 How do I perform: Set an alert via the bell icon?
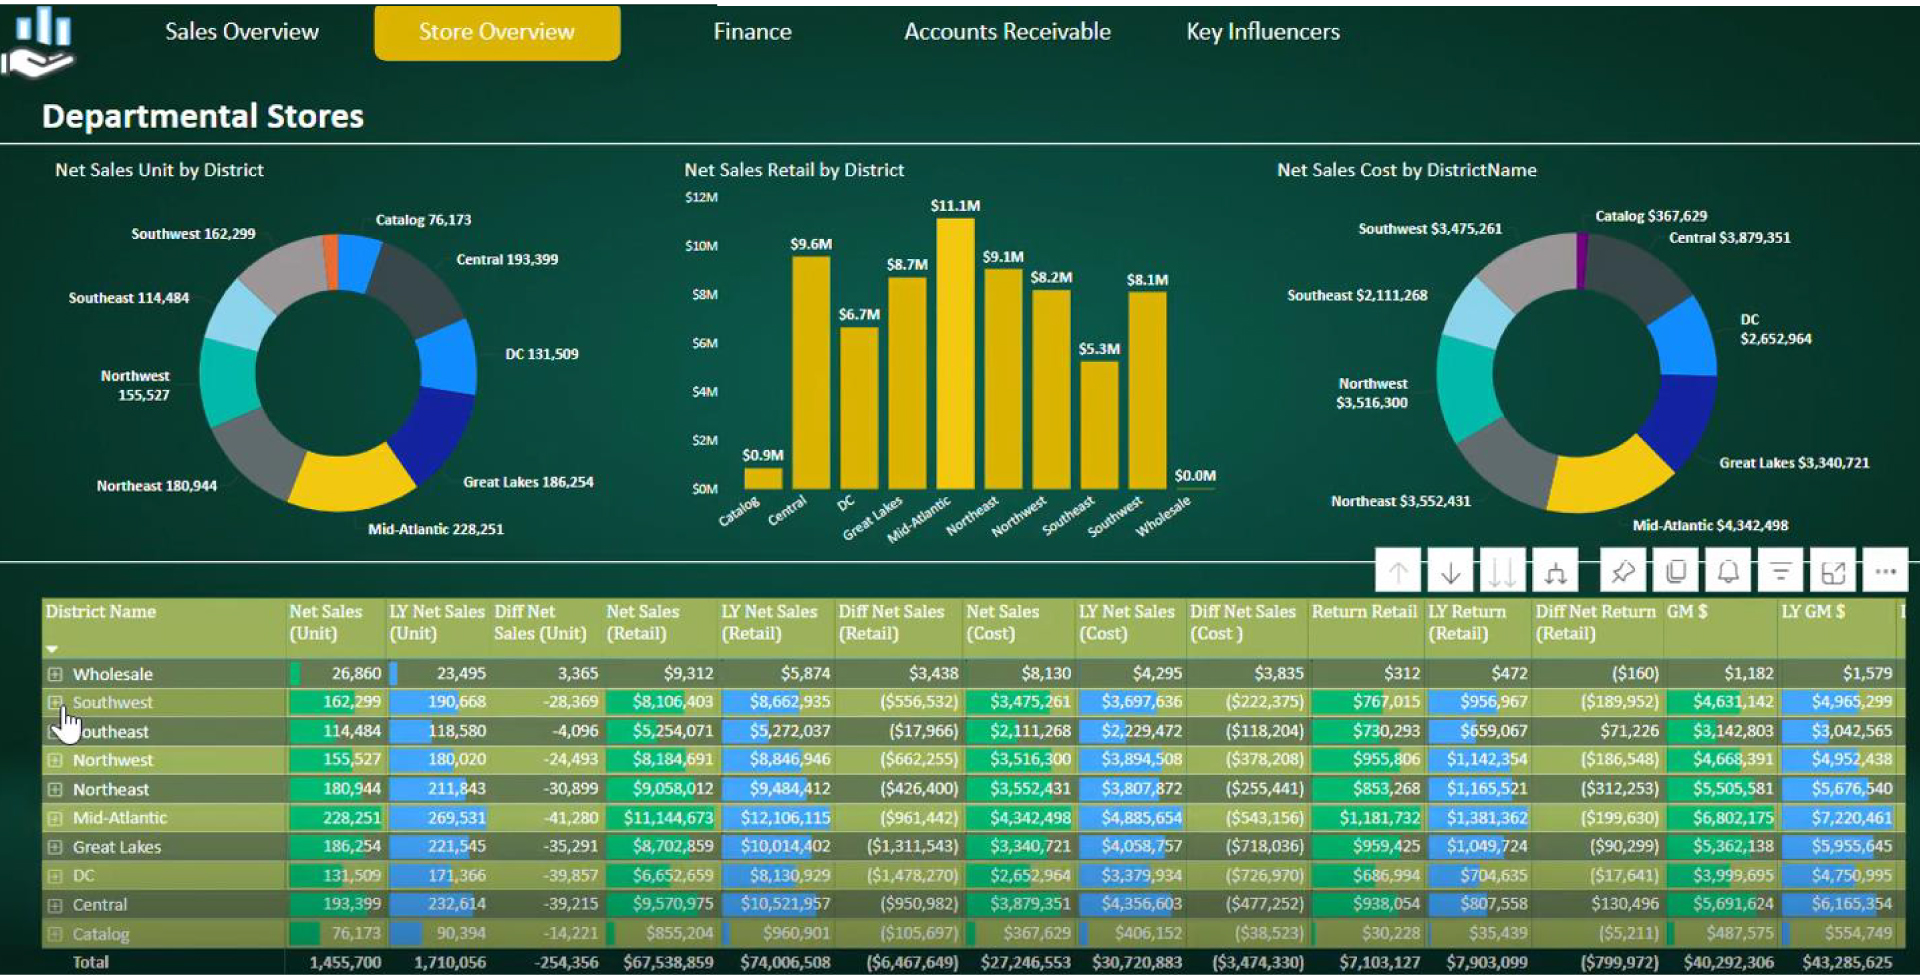1728,570
